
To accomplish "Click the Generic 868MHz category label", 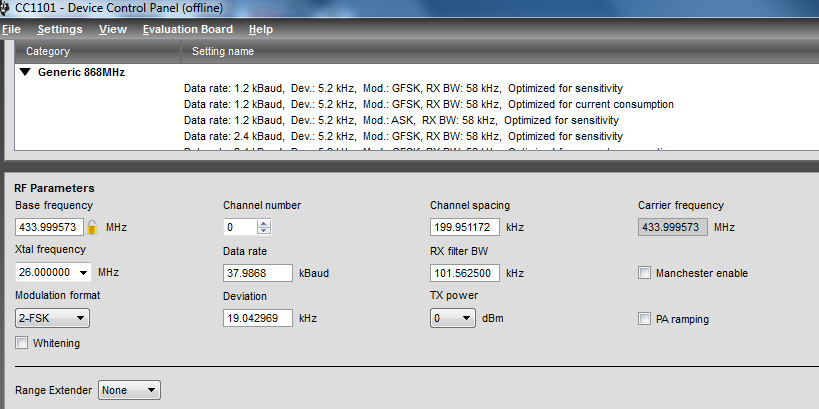I will pyautogui.click(x=81, y=72).
